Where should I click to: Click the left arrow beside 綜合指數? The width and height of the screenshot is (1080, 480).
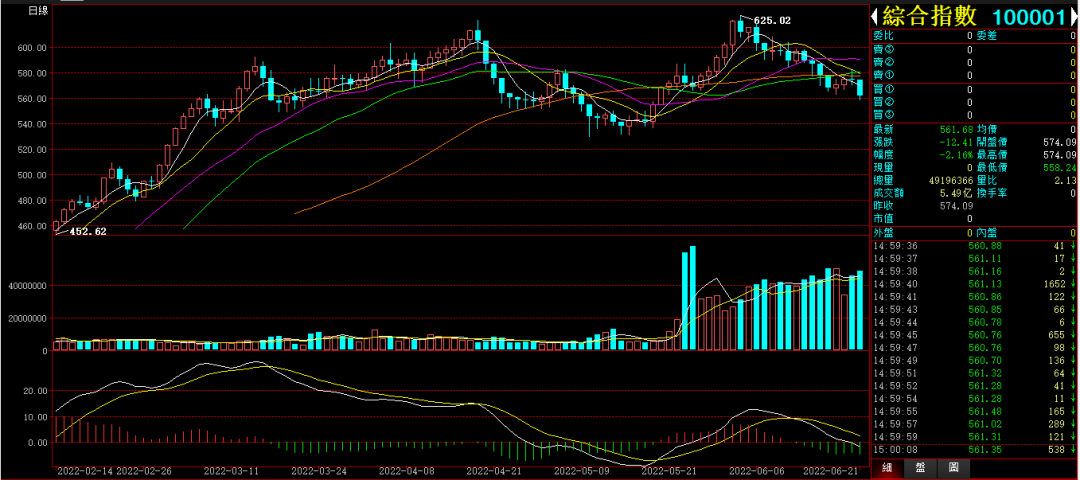tap(875, 17)
